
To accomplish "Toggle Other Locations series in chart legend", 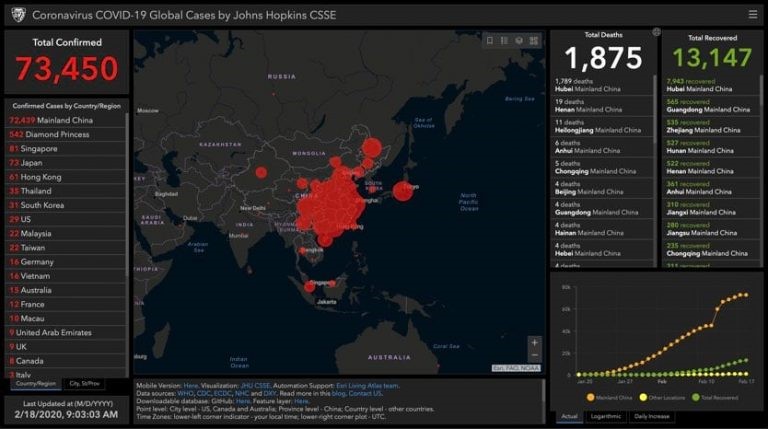I will coord(662,398).
